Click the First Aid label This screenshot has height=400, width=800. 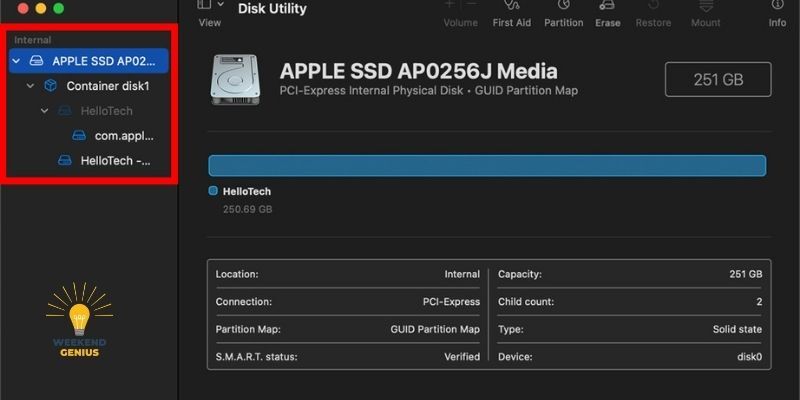(511, 23)
